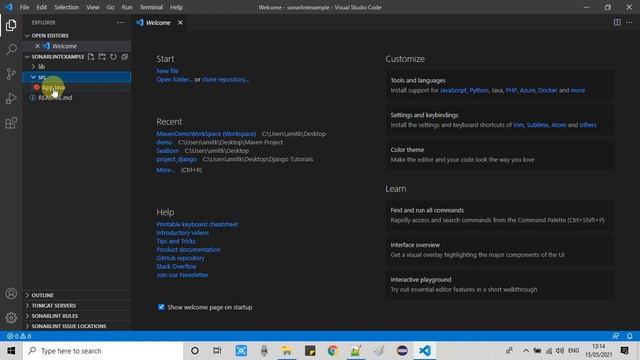This screenshot has height=360, width=640.
Task: Open File Explorer from taskbar
Action: click(x=287, y=351)
